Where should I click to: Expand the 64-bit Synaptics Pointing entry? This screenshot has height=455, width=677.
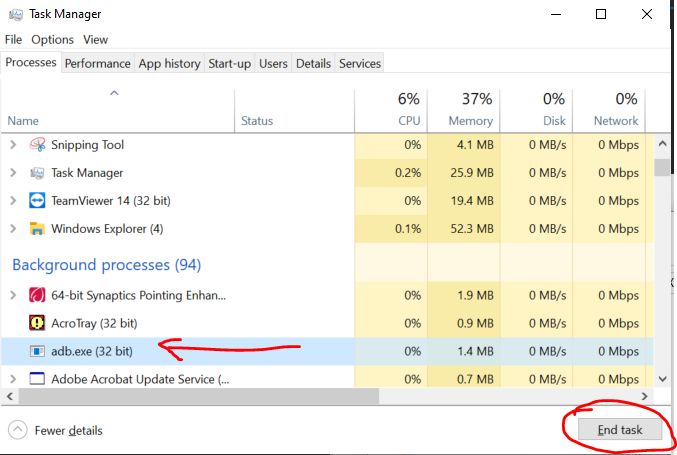(x=13, y=295)
